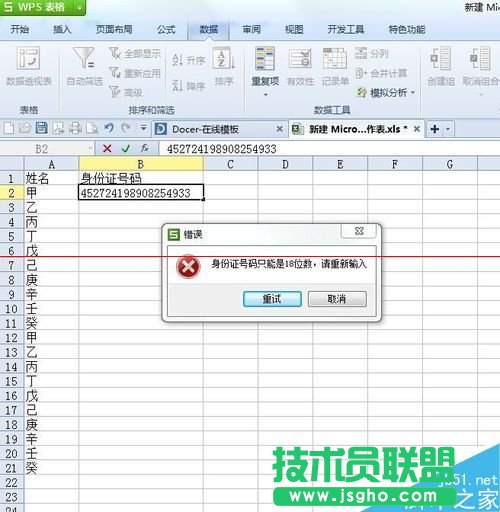
Task: Click Show All (全部显示) filter option
Action: (135, 53)
